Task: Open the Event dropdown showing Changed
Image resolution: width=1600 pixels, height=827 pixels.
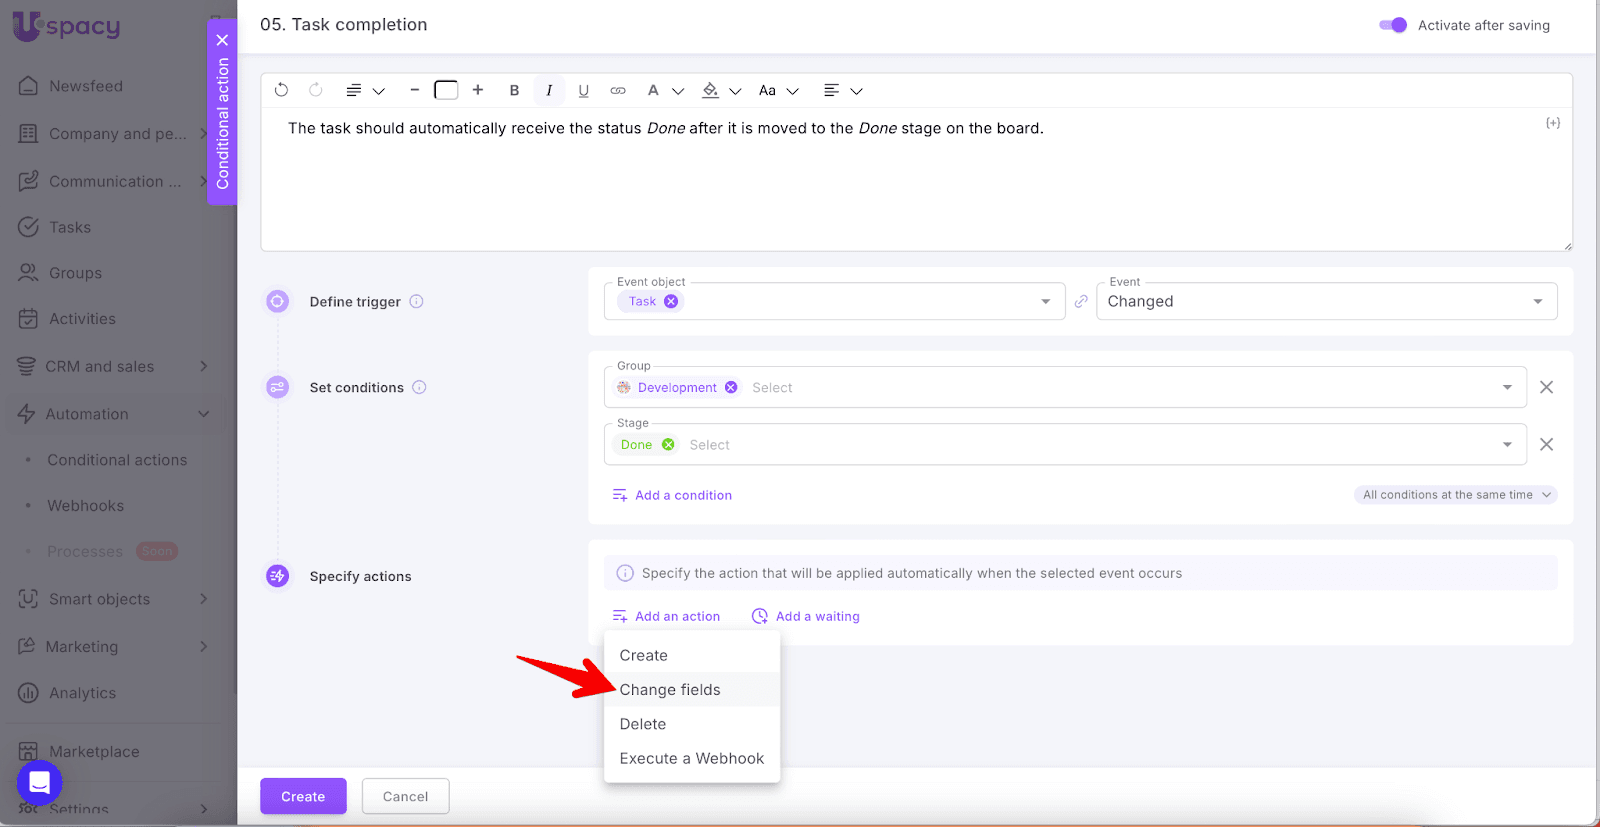Action: (x=1326, y=301)
